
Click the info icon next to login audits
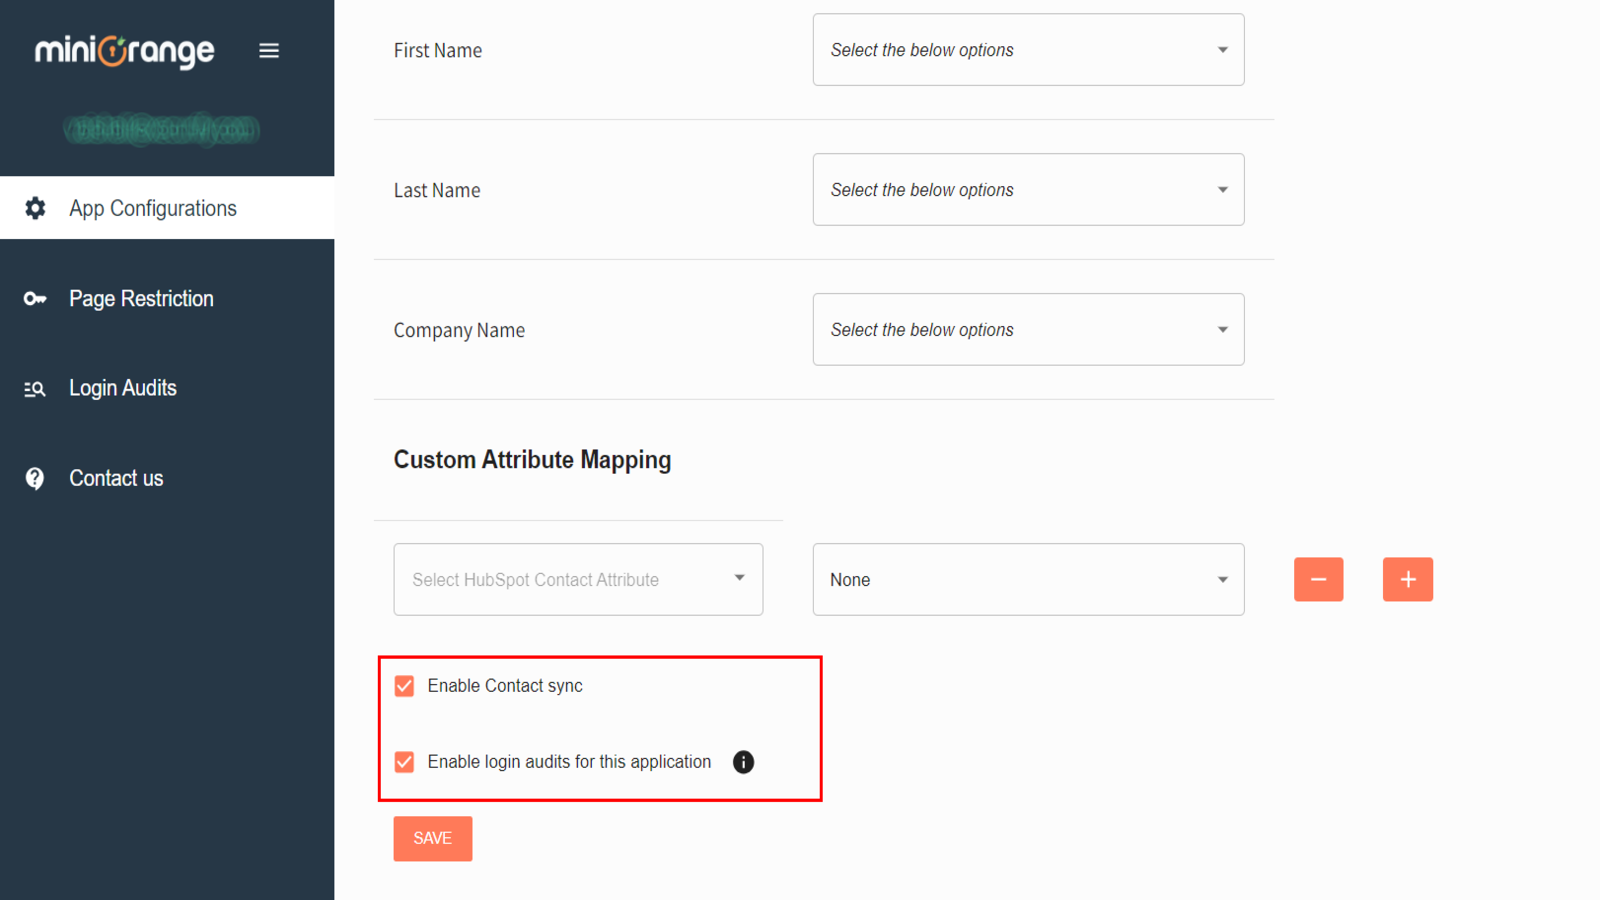(x=743, y=762)
